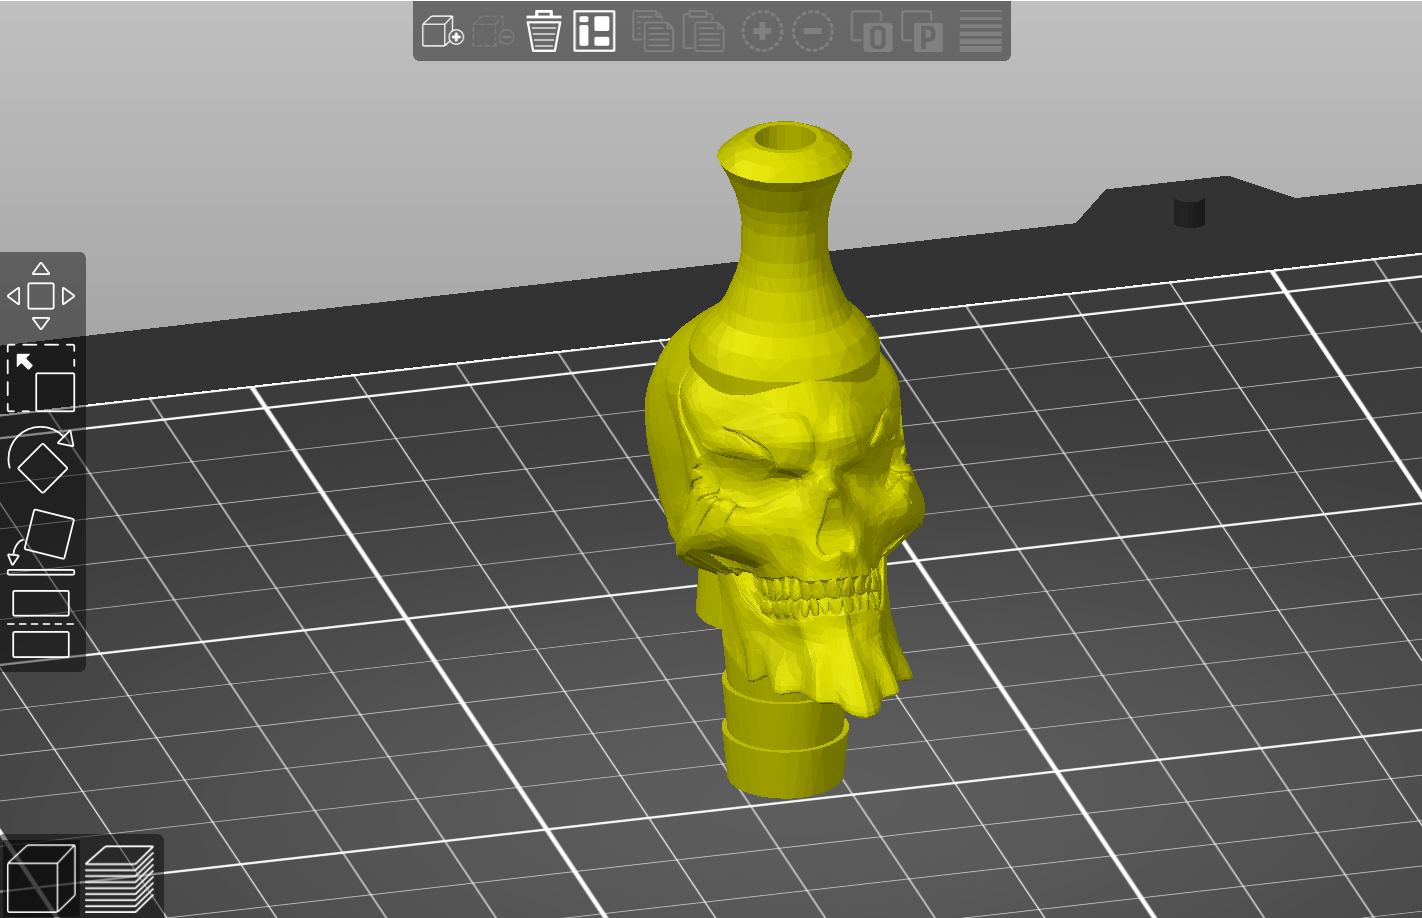Choose the Place on face tool
Screen dimensions: 1422x918
(41, 542)
